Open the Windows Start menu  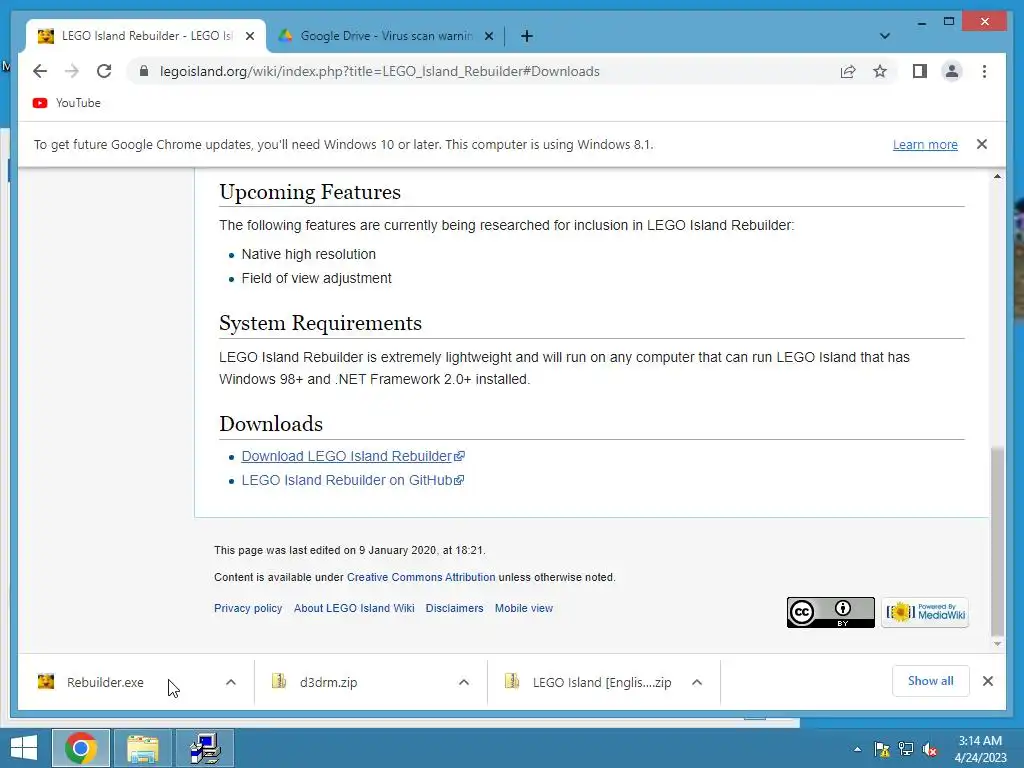click(24, 748)
